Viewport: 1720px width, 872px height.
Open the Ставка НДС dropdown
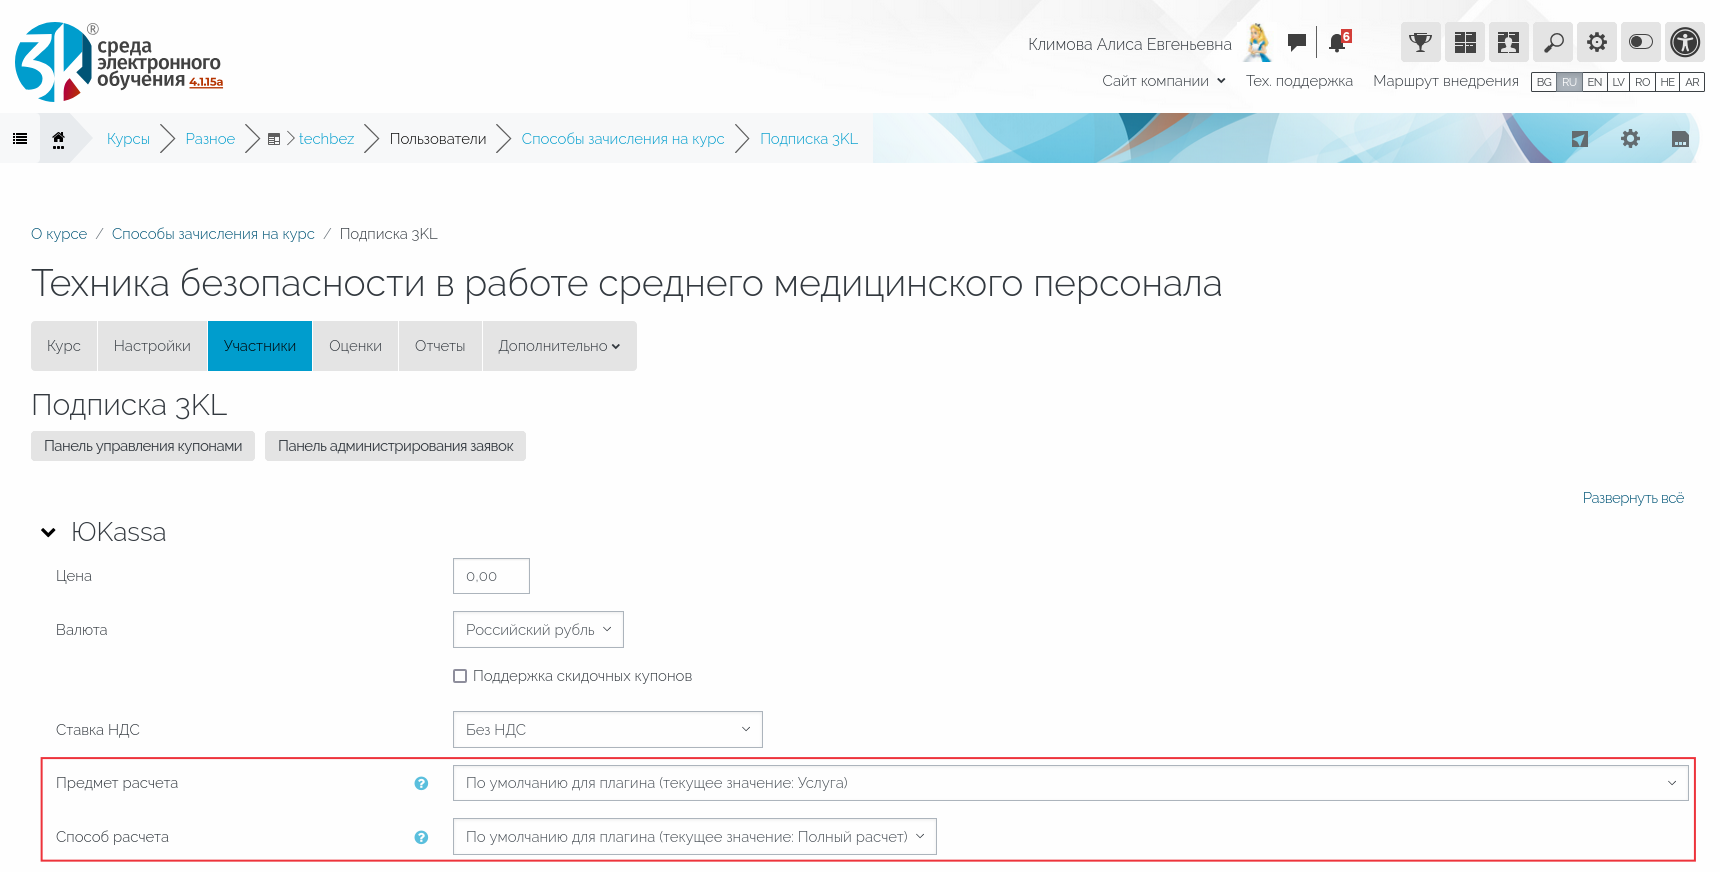click(607, 730)
